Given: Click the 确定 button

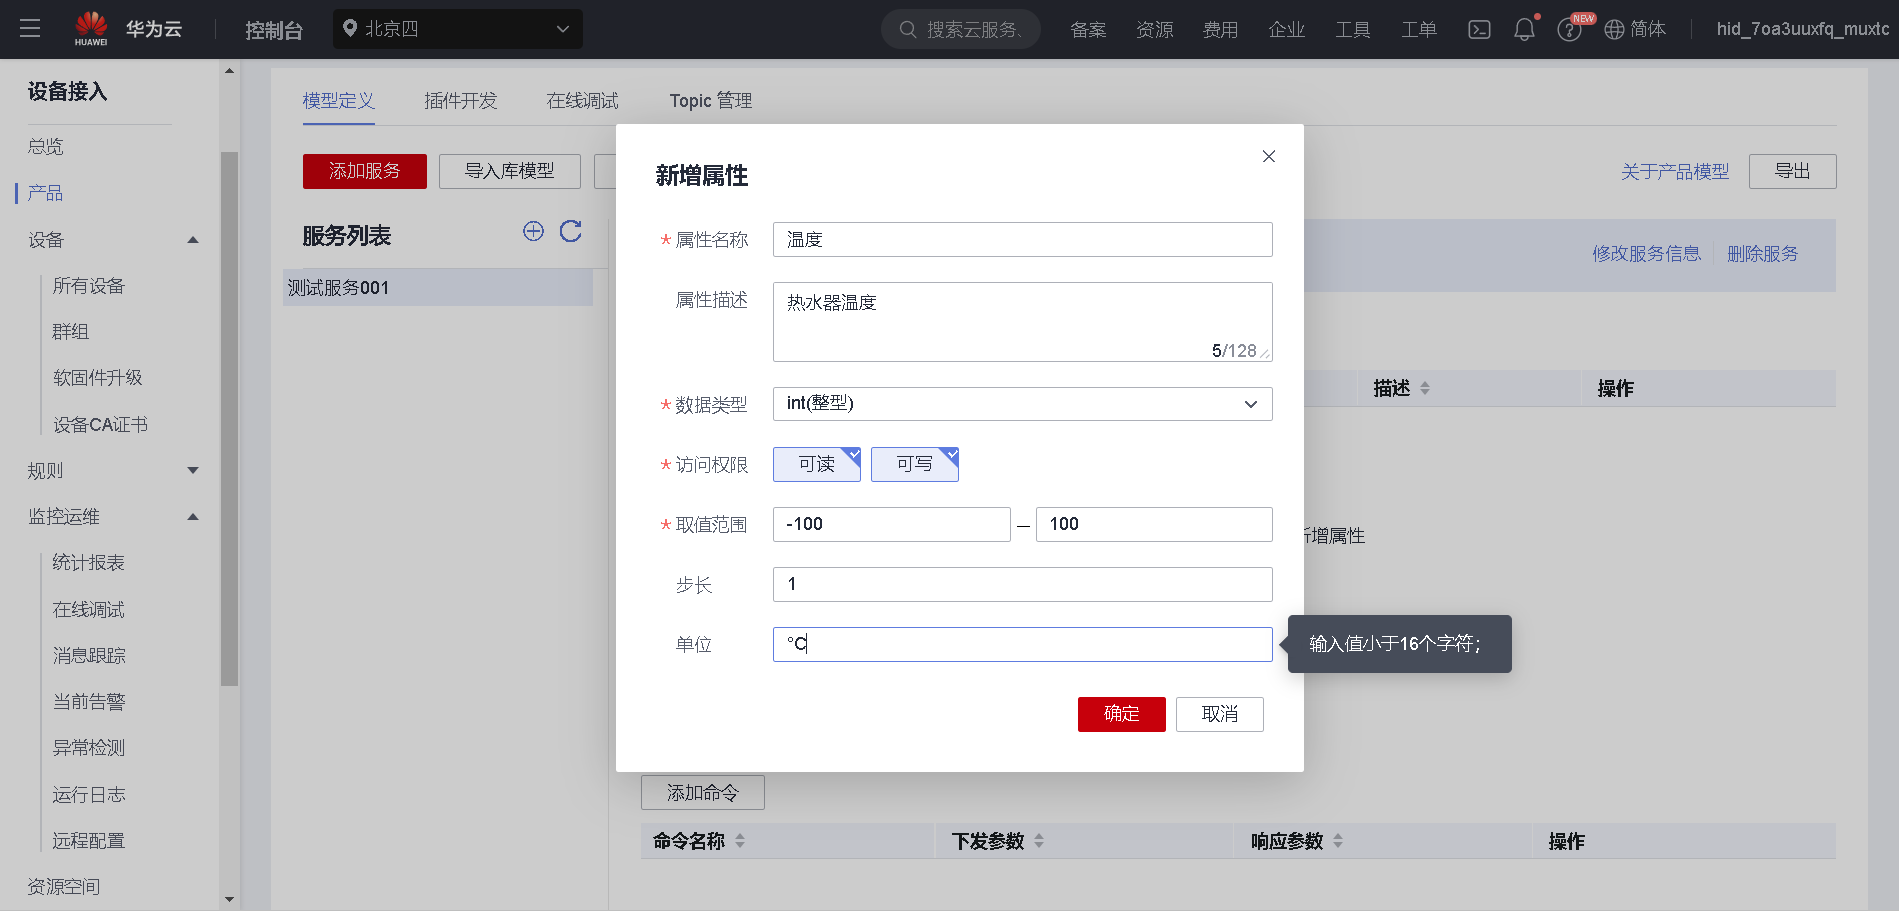Looking at the screenshot, I should pyautogui.click(x=1122, y=714).
